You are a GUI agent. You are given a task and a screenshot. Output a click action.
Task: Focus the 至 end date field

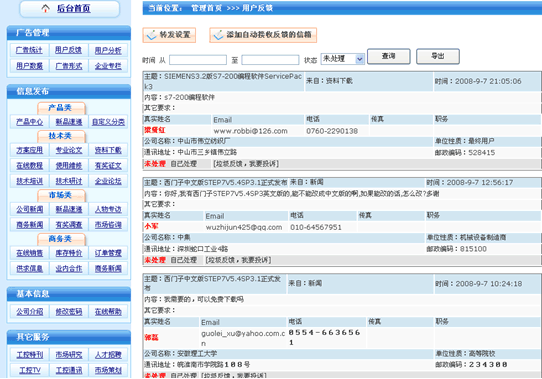(270, 60)
